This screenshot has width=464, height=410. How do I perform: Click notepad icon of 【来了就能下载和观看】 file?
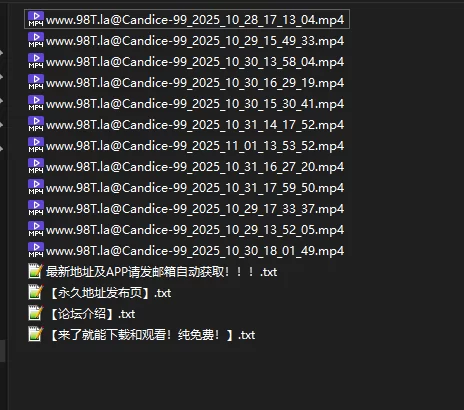click(36, 334)
